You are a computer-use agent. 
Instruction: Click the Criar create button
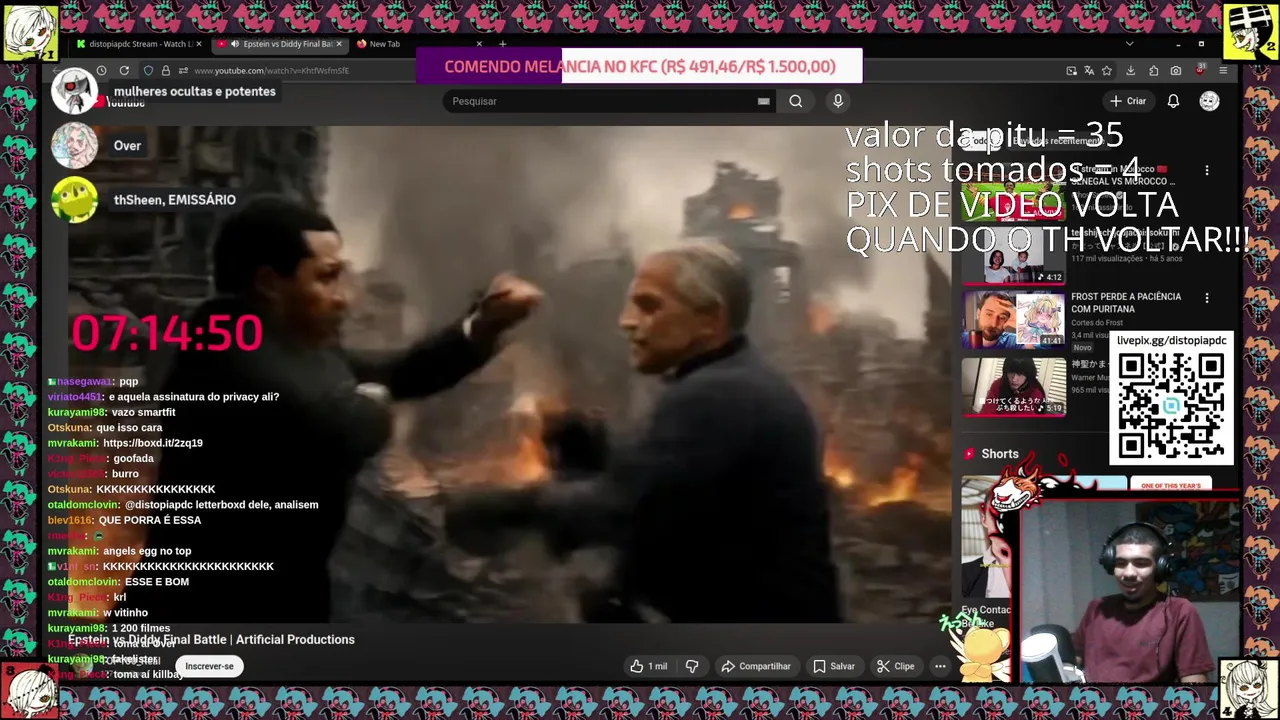click(x=1128, y=101)
